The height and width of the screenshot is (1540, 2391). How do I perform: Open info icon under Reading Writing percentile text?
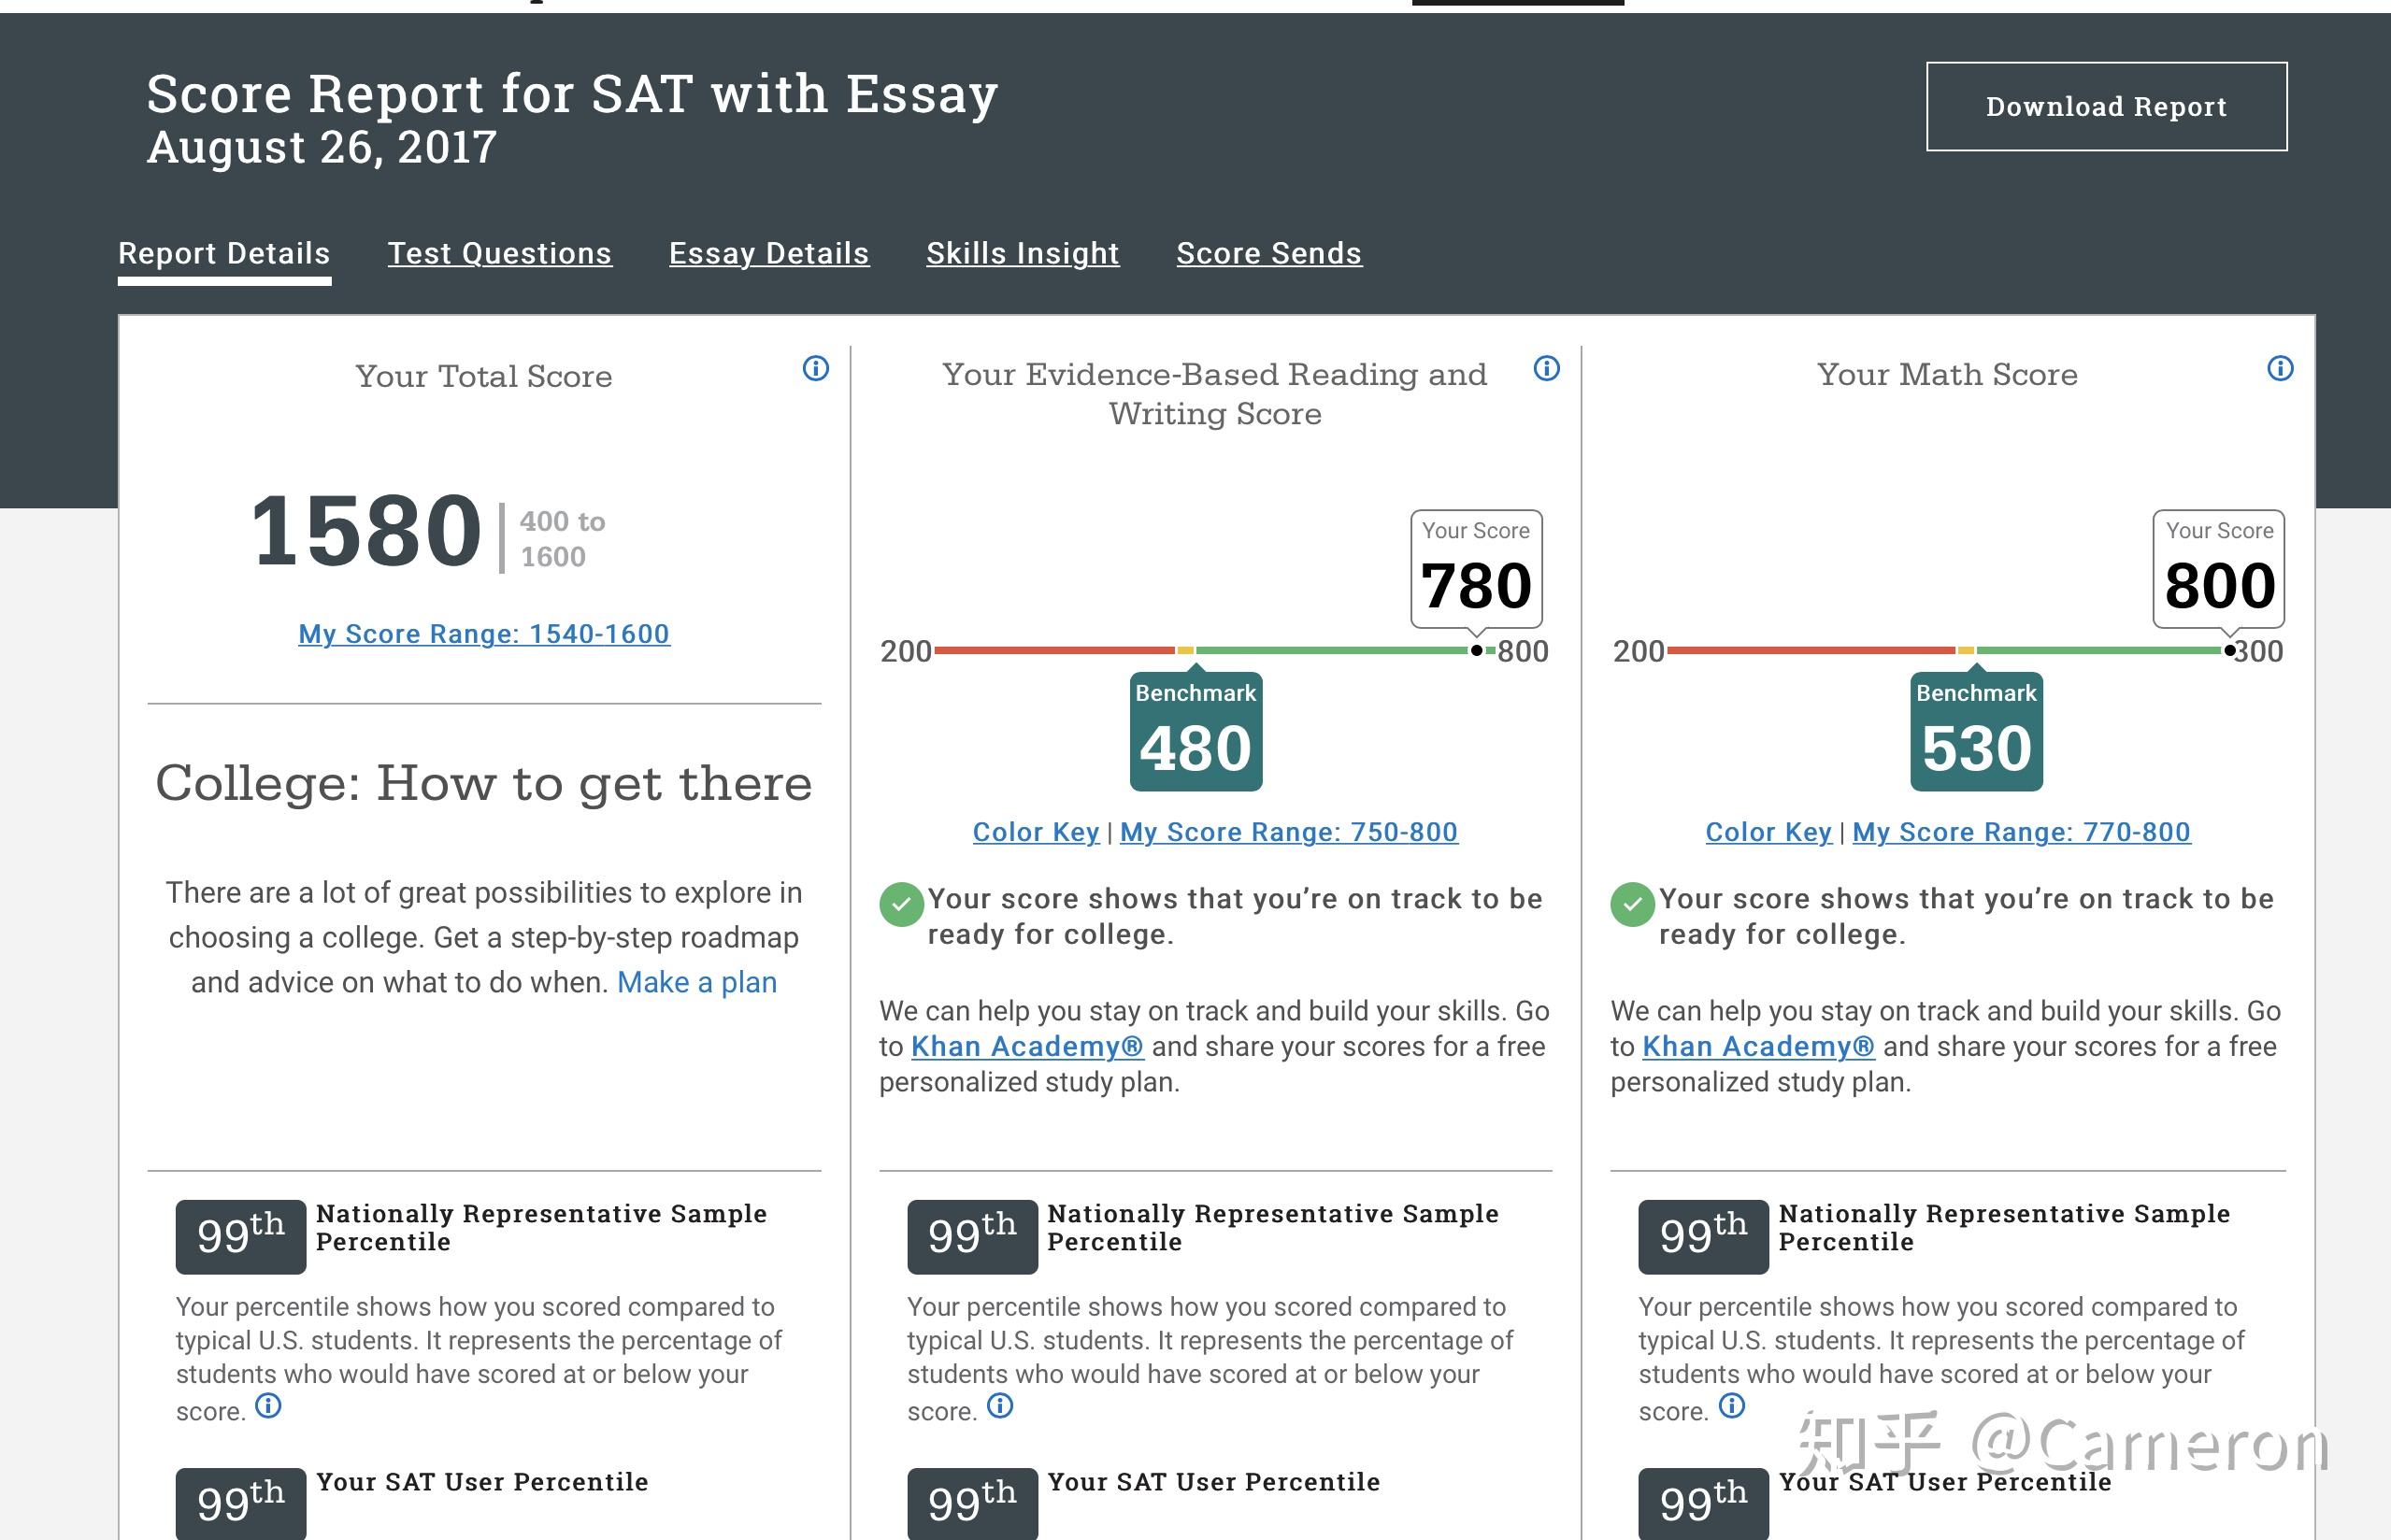[x=1000, y=1406]
